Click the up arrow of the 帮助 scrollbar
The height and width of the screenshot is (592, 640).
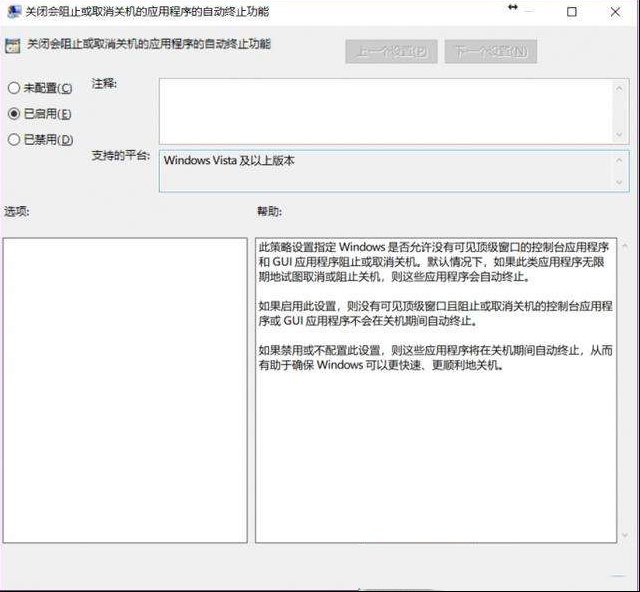(625, 246)
